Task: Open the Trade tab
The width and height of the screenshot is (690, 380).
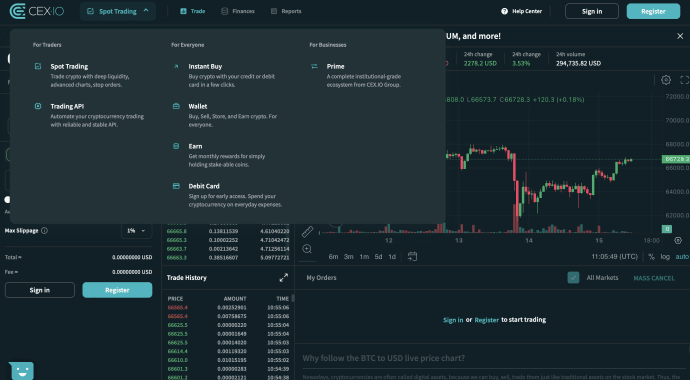Action: pyautogui.click(x=193, y=11)
